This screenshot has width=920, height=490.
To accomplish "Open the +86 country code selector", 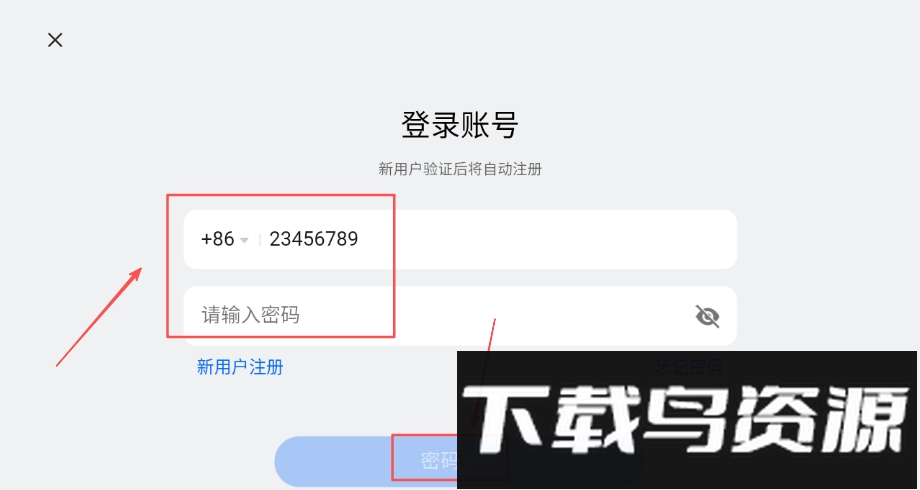I will [x=225, y=239].
